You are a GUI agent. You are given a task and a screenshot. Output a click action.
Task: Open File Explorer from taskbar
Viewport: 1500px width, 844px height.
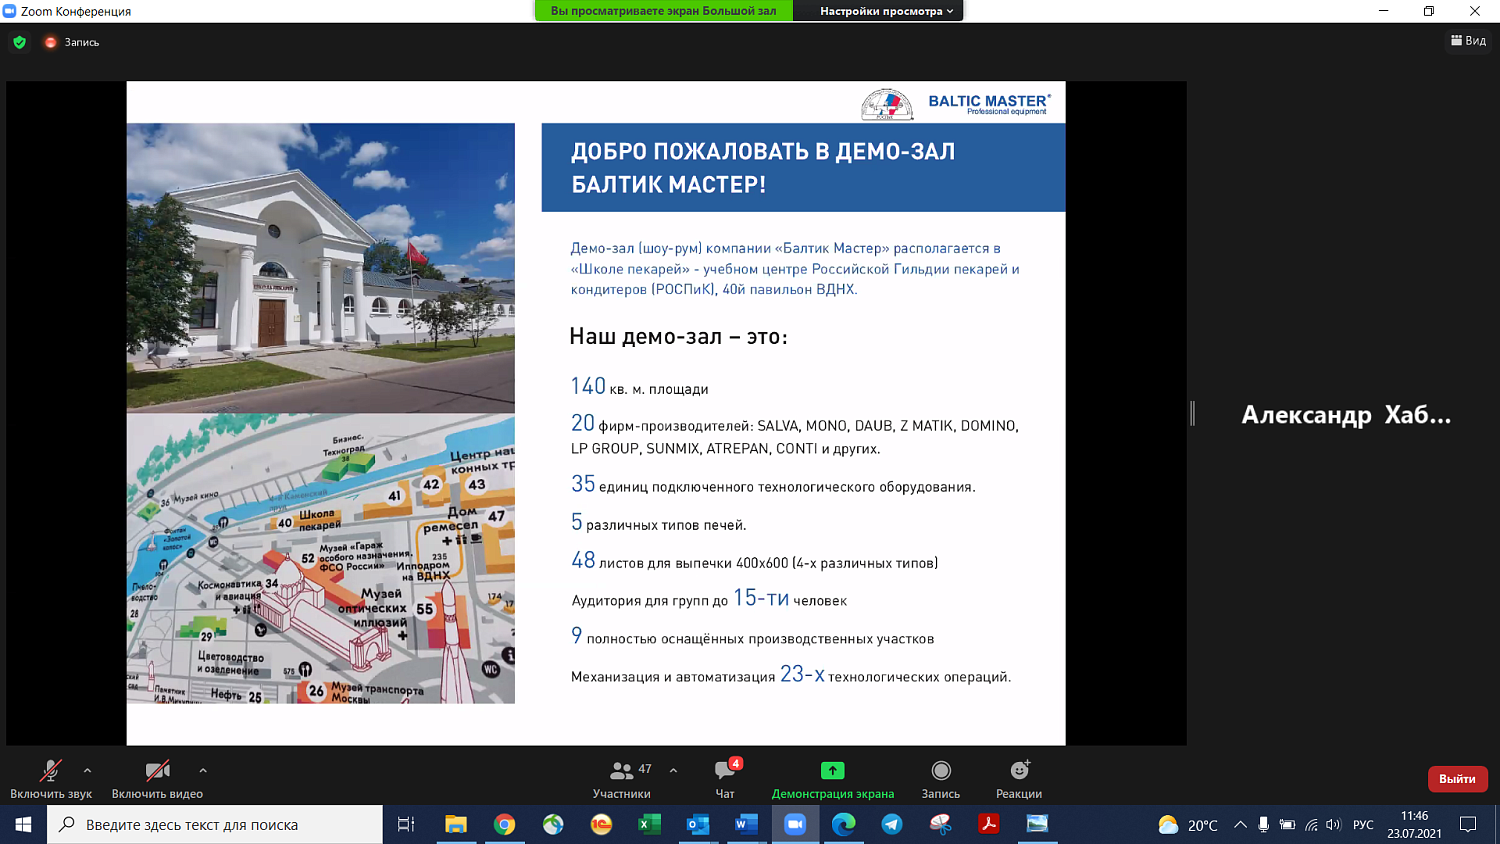456,825
